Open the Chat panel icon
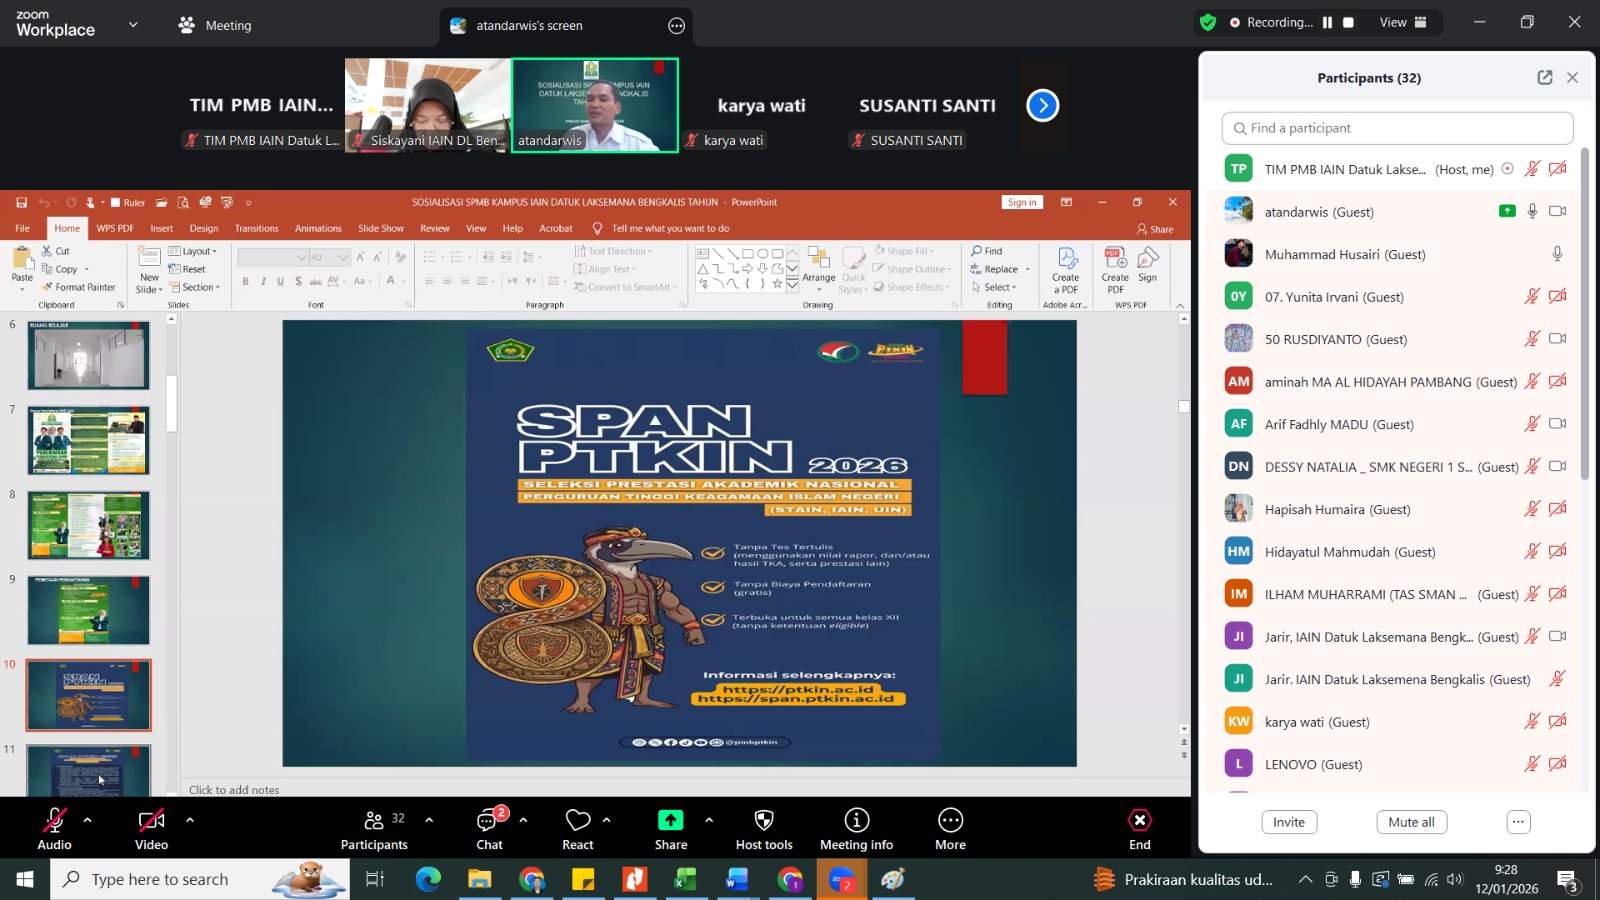Image resolution: width=1600 pixels, height=900 pixels. (488, 821)
